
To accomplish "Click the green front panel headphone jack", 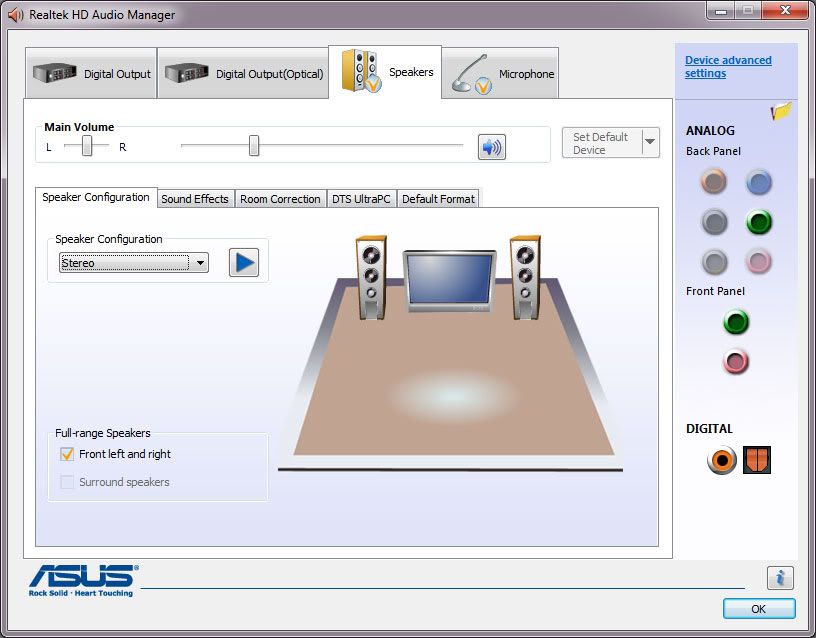I will click(736, 322).
